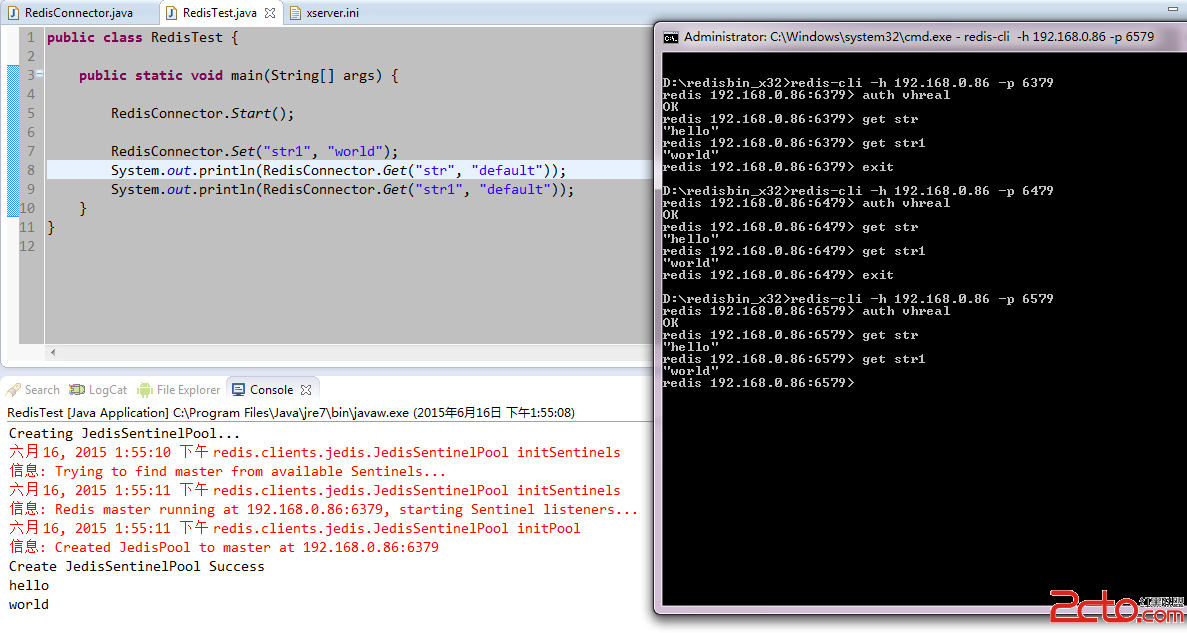The image size is (1187, 633).
Task: Click 'Redis master running at' console line
Action: (x=323, y=510)
